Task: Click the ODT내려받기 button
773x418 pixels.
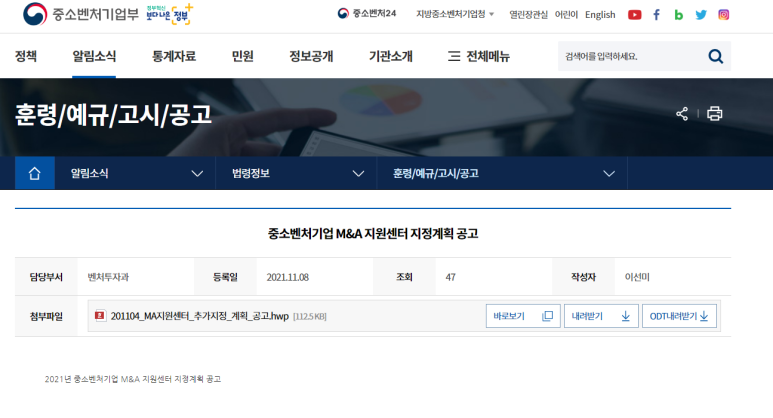Action: point(679,316)
